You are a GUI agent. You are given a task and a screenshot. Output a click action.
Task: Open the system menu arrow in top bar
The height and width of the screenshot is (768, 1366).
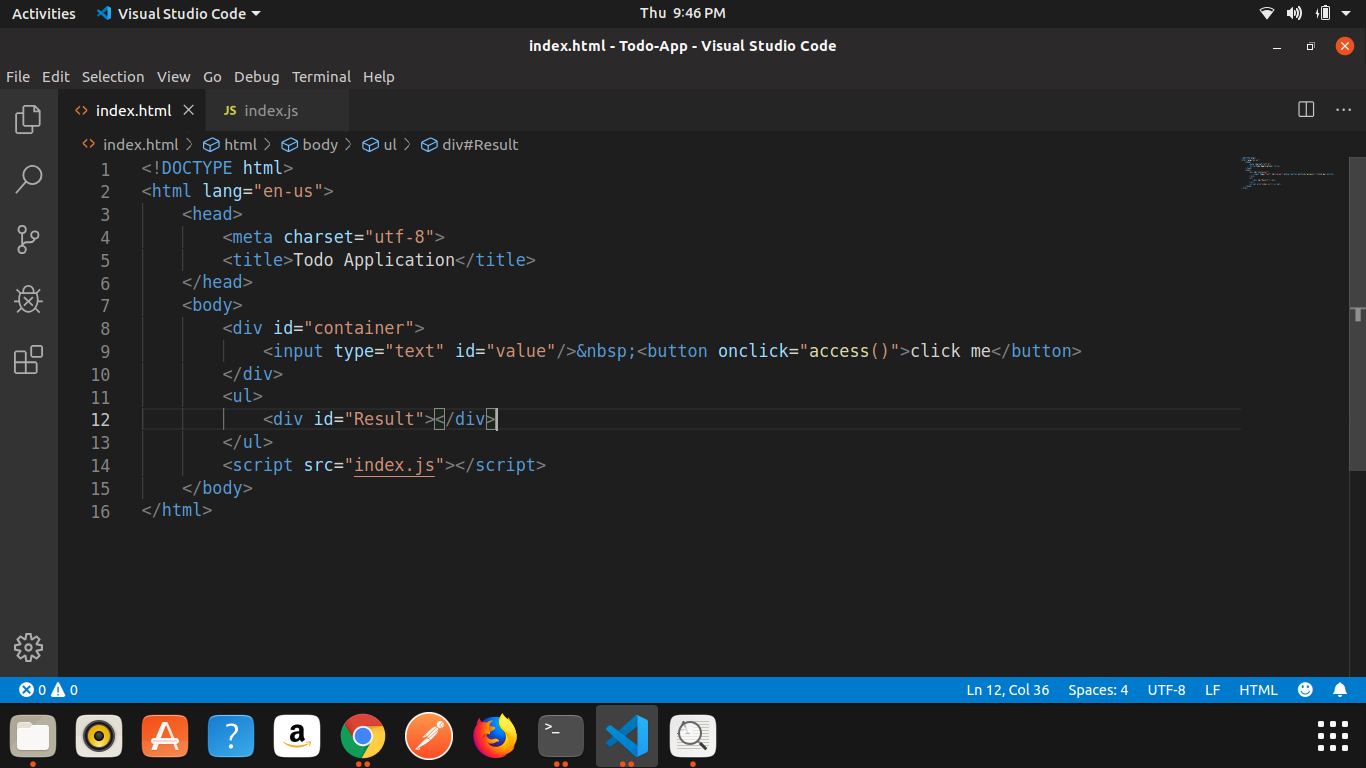point(1347,14)
